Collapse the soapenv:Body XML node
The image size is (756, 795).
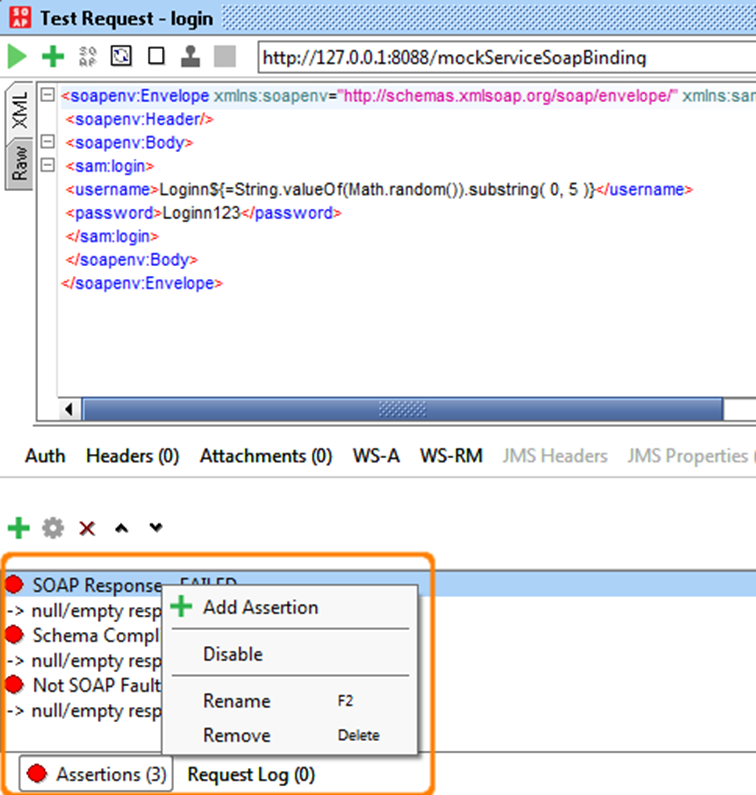coord(48,141)
